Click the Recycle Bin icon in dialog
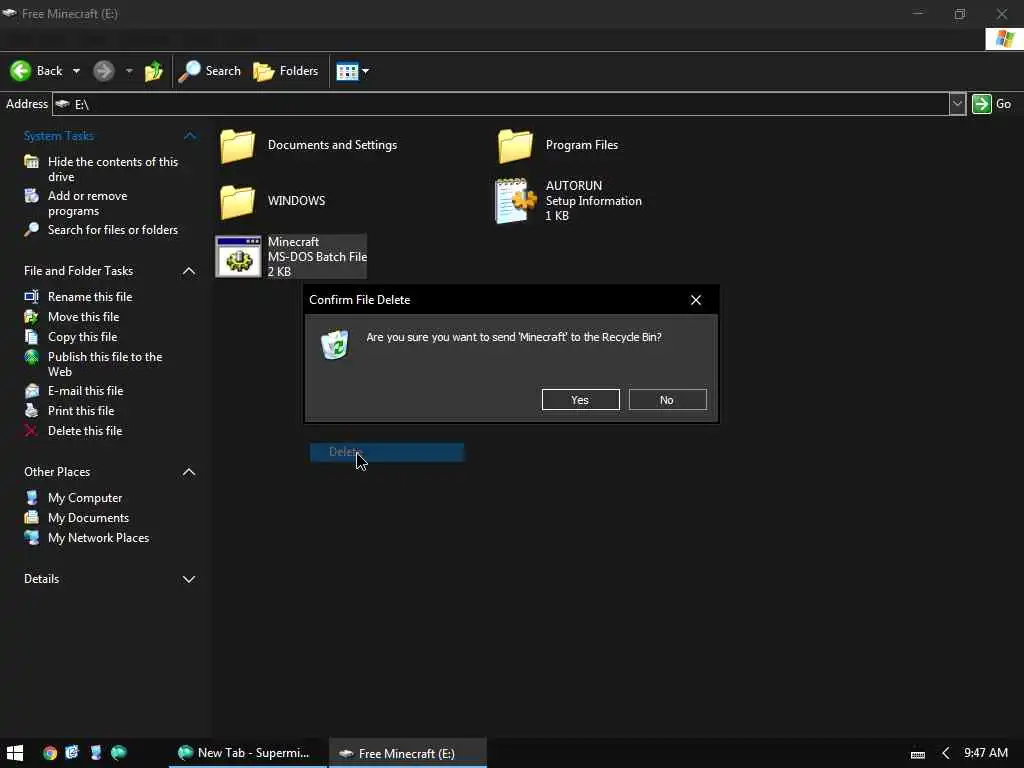This screenshot has width=1024, height=768. point(335,344)
